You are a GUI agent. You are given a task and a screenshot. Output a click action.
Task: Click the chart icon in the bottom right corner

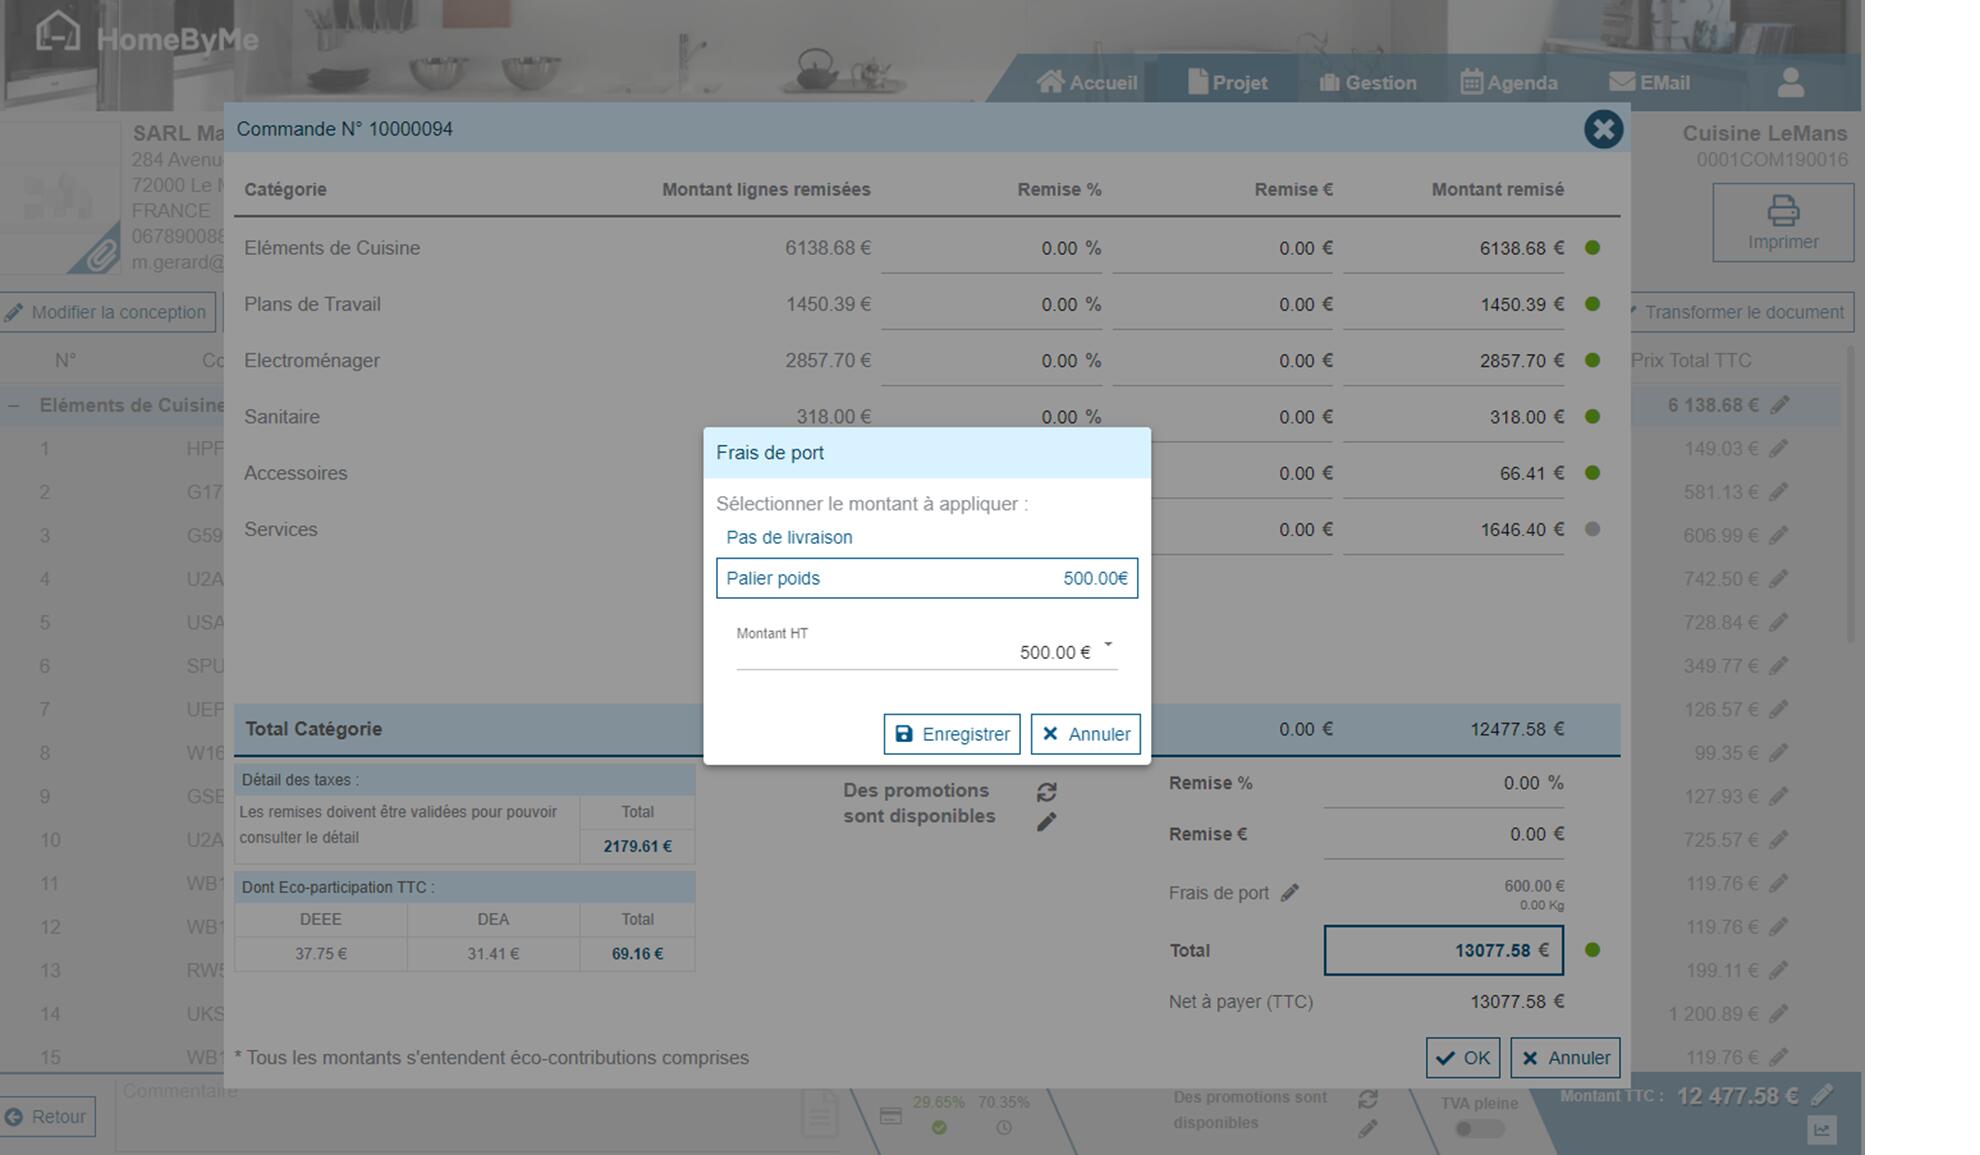pos(1821,1131)
